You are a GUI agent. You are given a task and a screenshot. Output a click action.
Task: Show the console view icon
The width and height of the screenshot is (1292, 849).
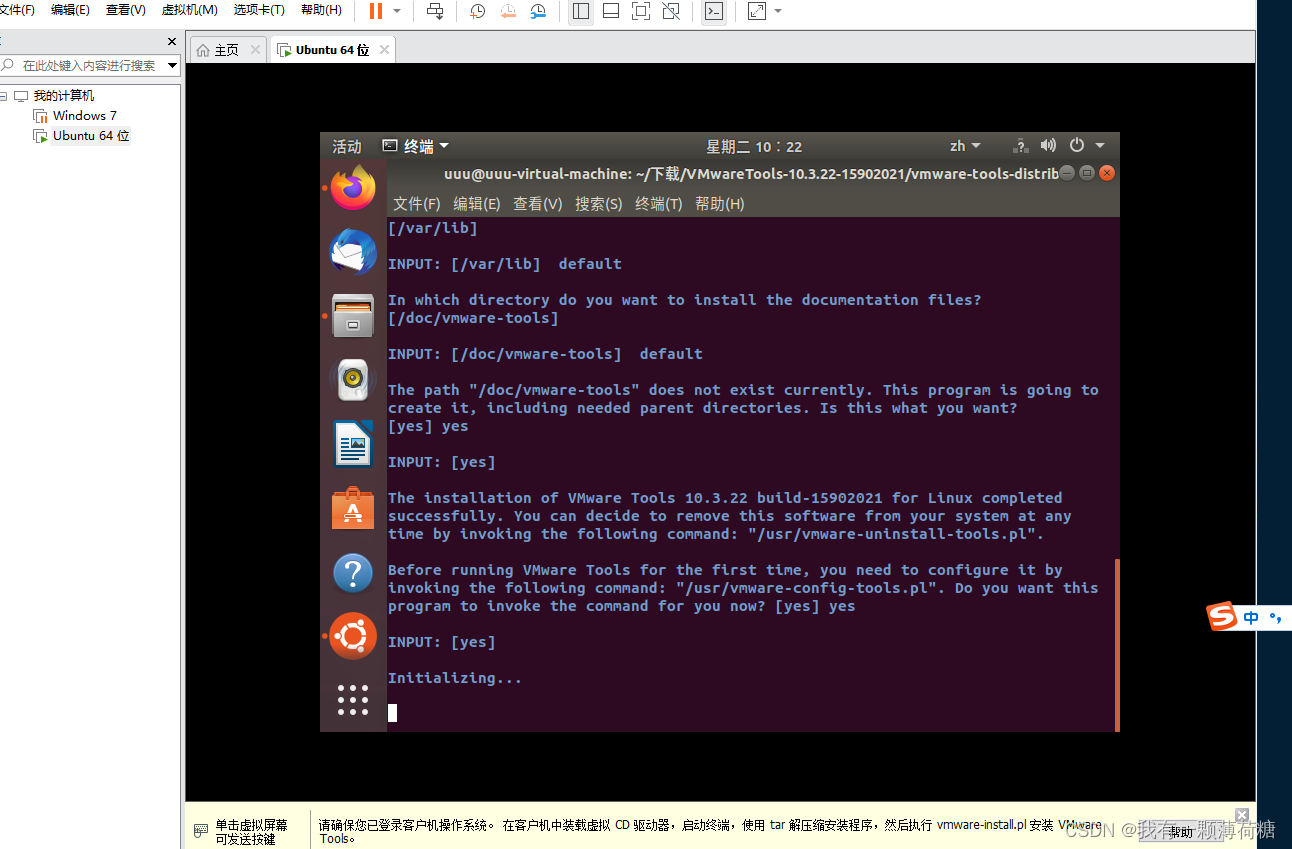[x=714, y=11]
